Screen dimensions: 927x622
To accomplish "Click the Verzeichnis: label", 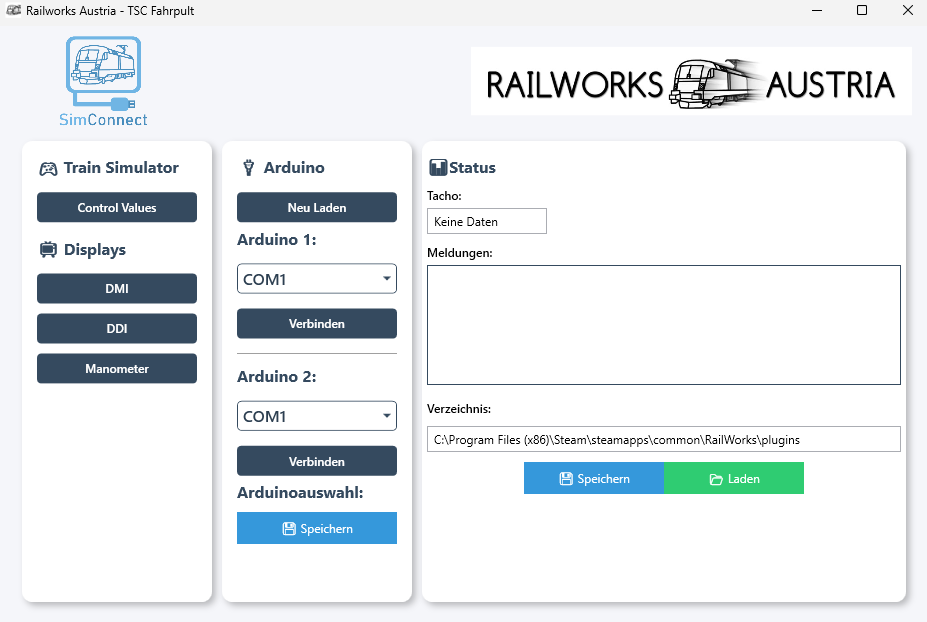I will pos(459,409).
